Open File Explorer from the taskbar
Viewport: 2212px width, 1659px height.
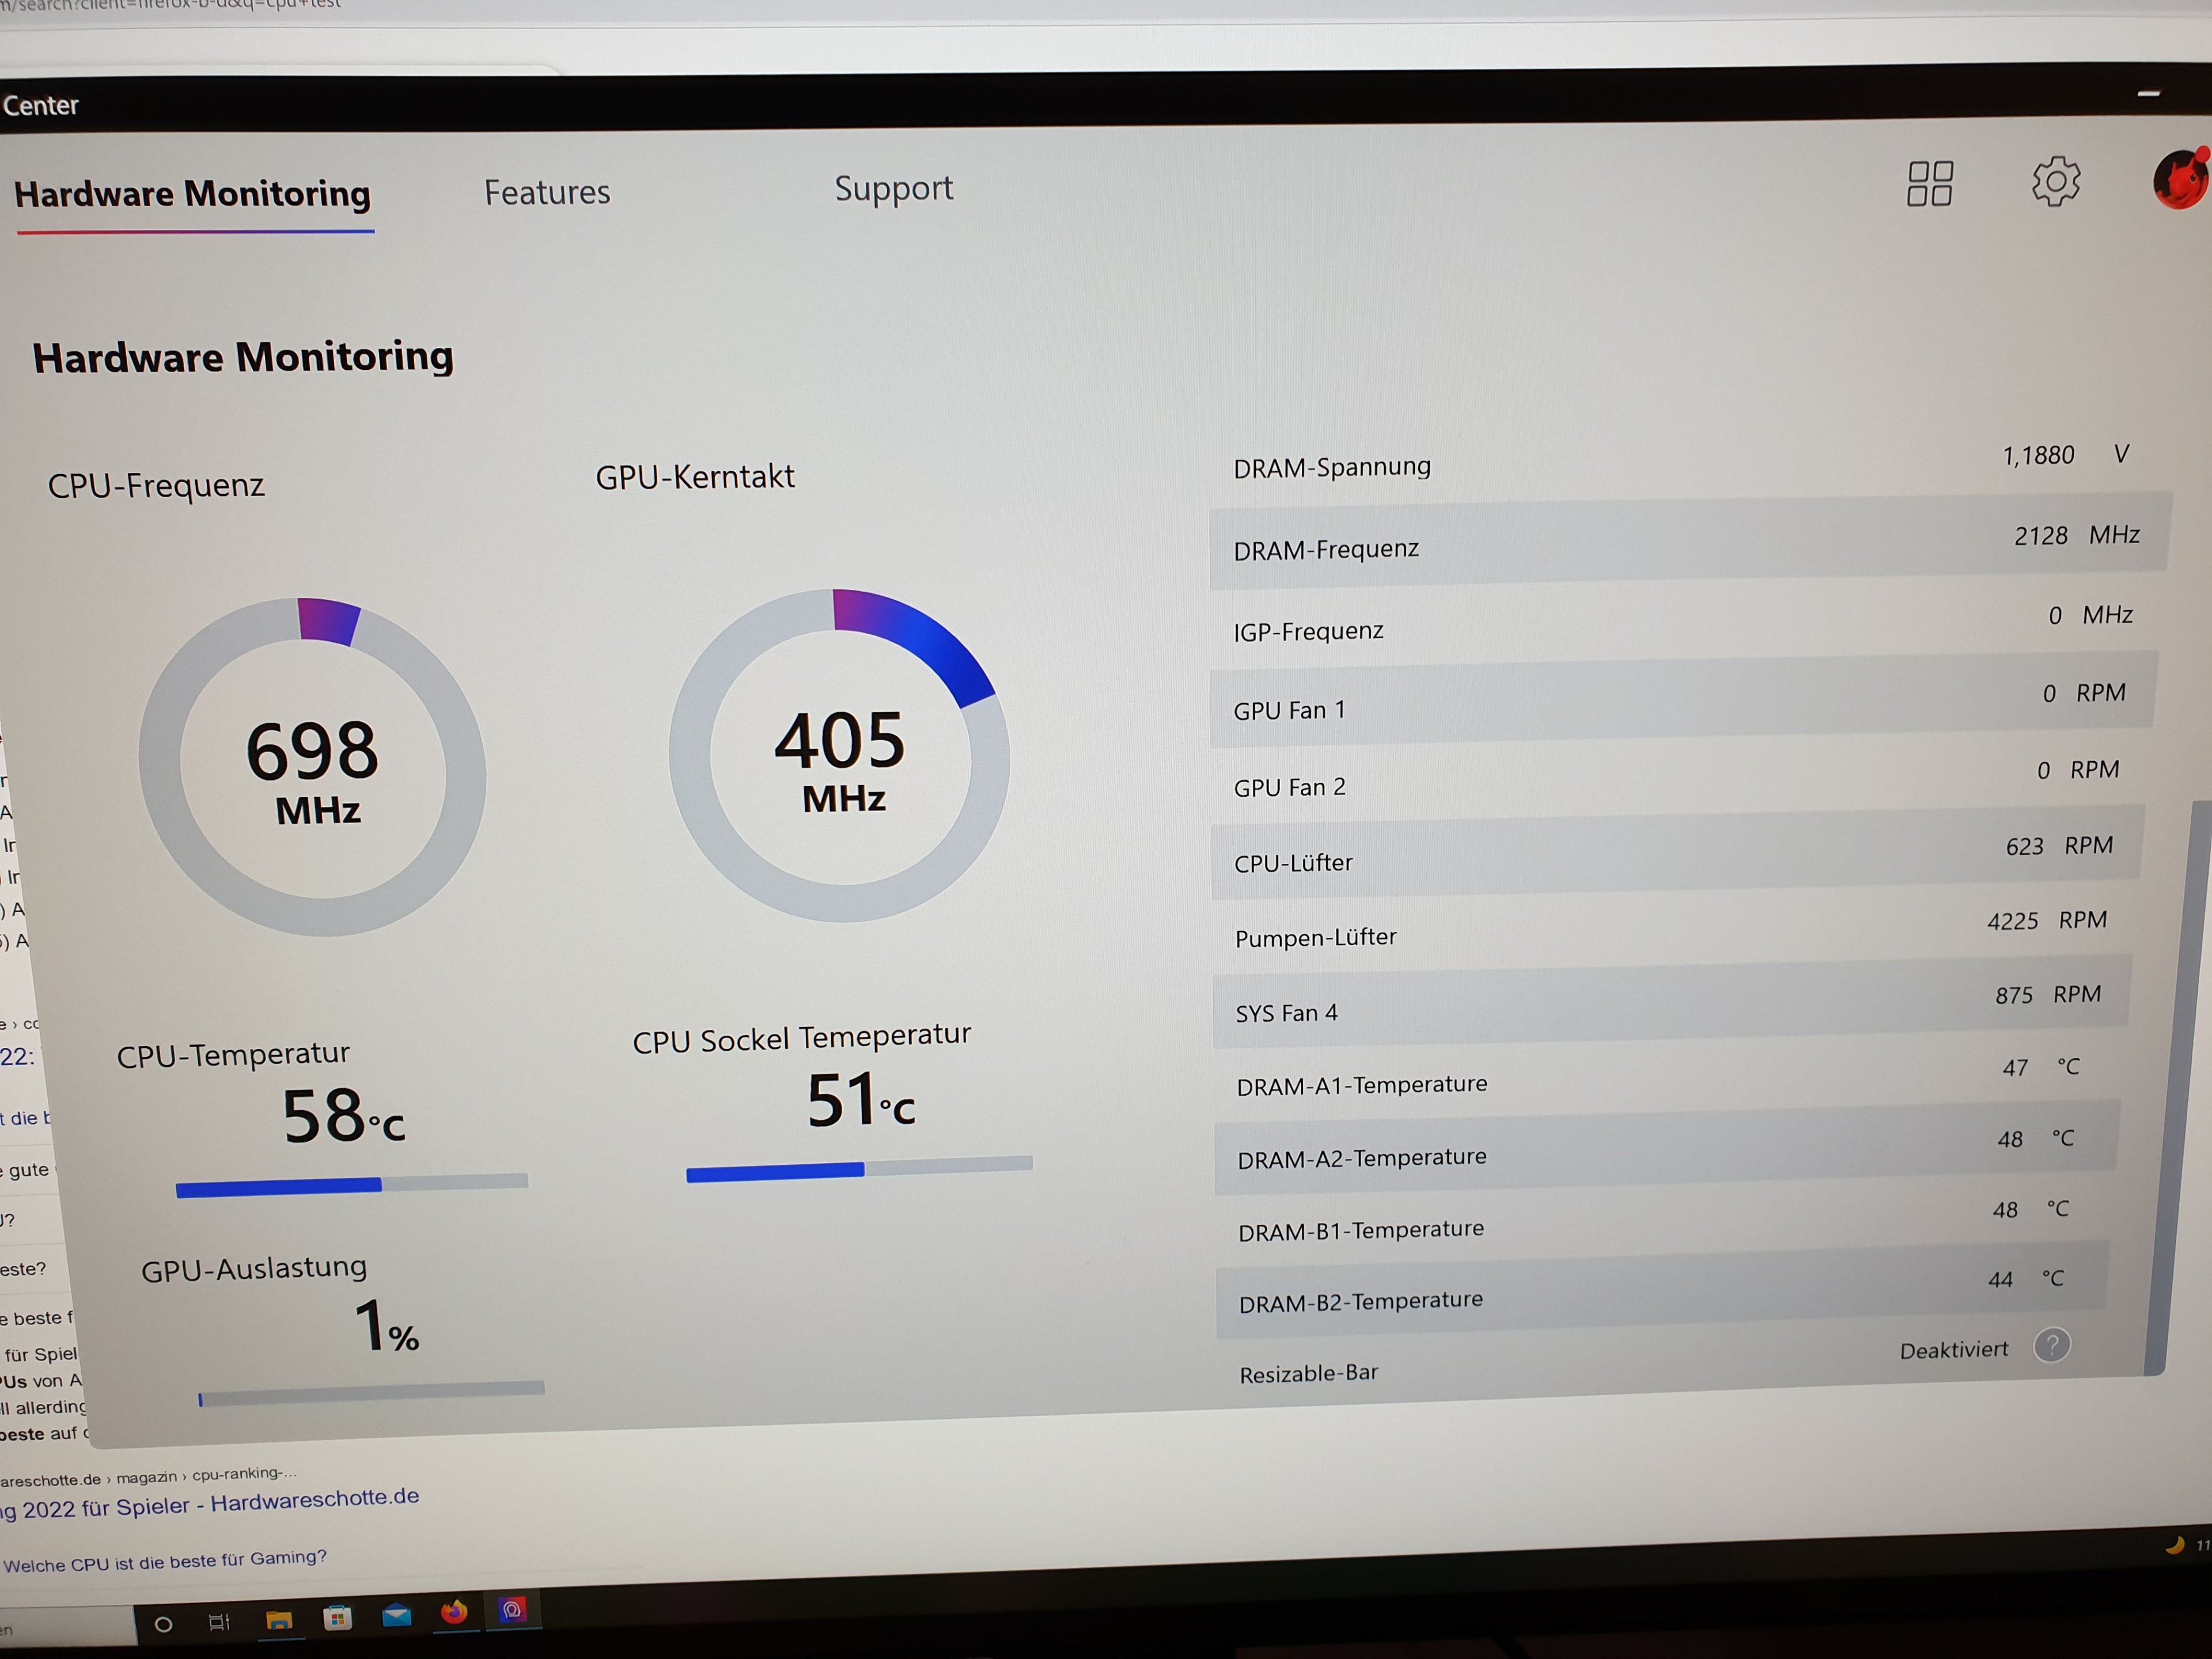point(279,1620)
